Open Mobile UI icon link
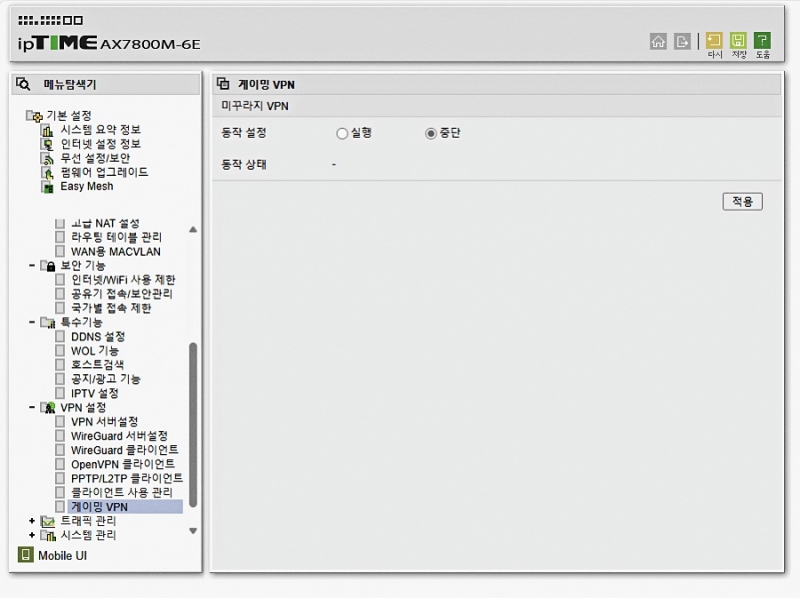The width and height of the screenshot is (800, 598). (x=26, y=555)
